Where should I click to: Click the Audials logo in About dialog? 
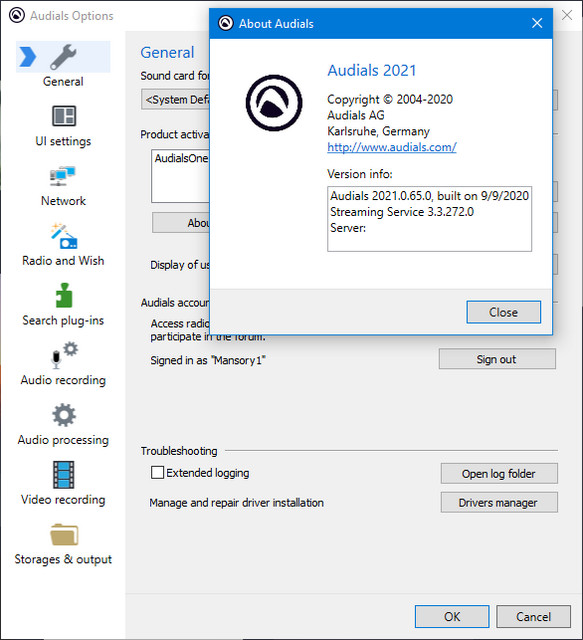pyautogui.click(x=274, y=103)
